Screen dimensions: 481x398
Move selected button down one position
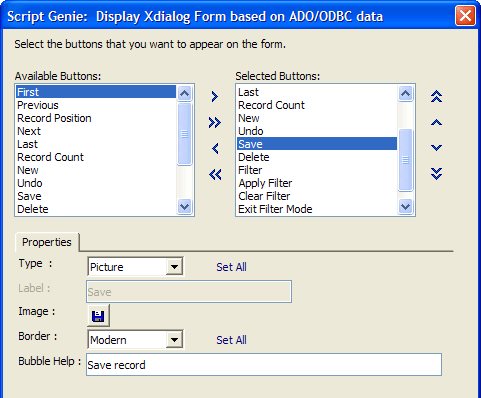436,148
